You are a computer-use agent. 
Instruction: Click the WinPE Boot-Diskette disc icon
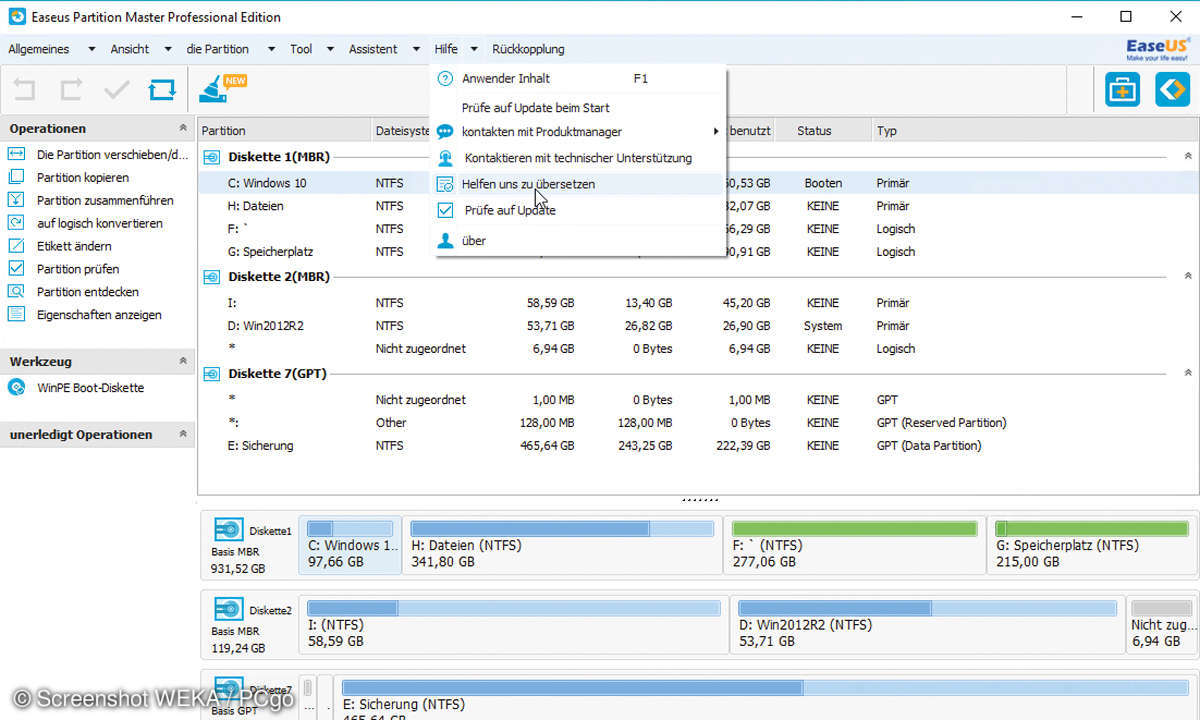pos(17,387)
